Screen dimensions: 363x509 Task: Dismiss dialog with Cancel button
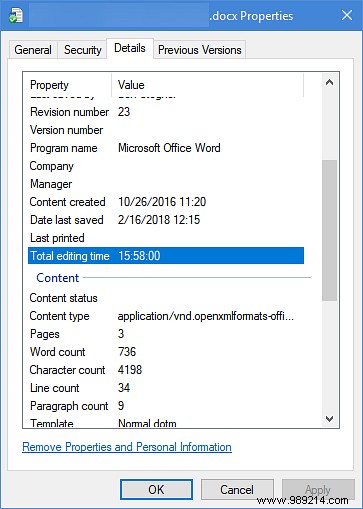(x=237, y=490)
